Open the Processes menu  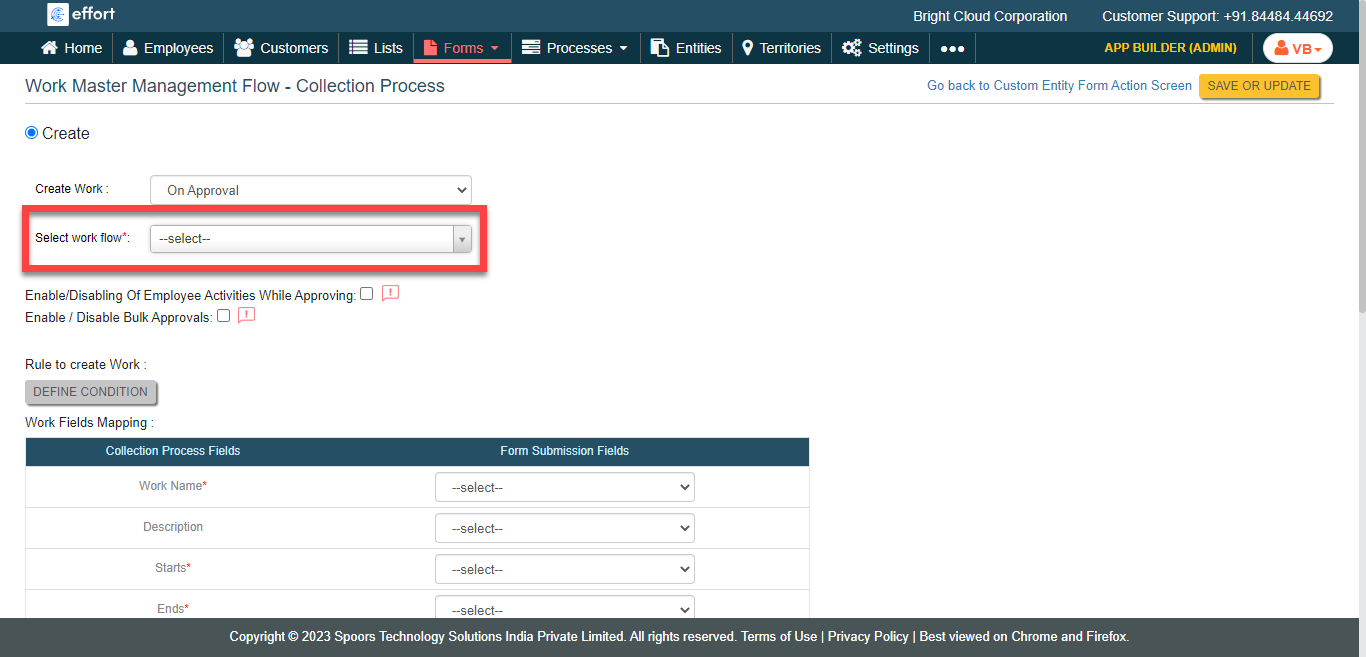click(x=576, y=48)
